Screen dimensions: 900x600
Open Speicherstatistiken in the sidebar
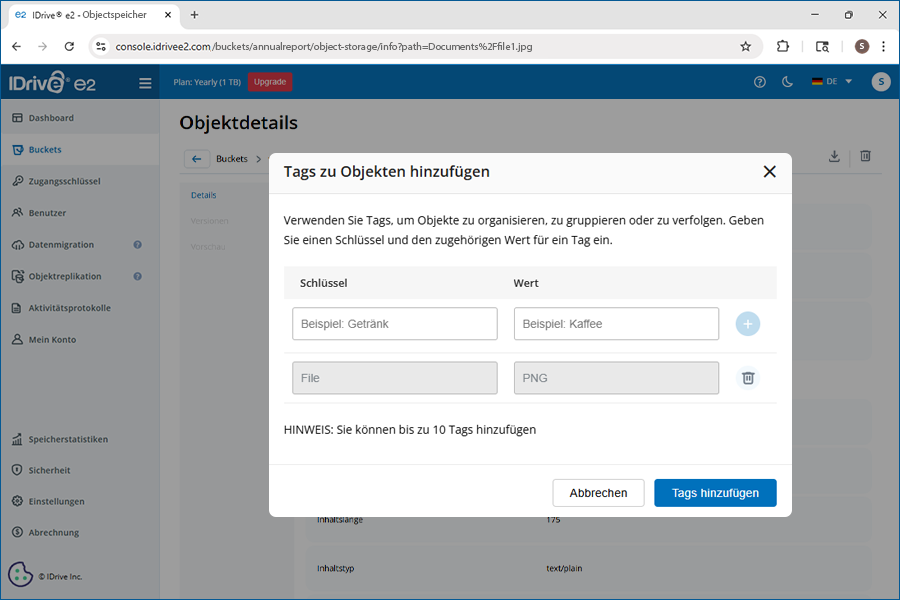coord(68,439)
